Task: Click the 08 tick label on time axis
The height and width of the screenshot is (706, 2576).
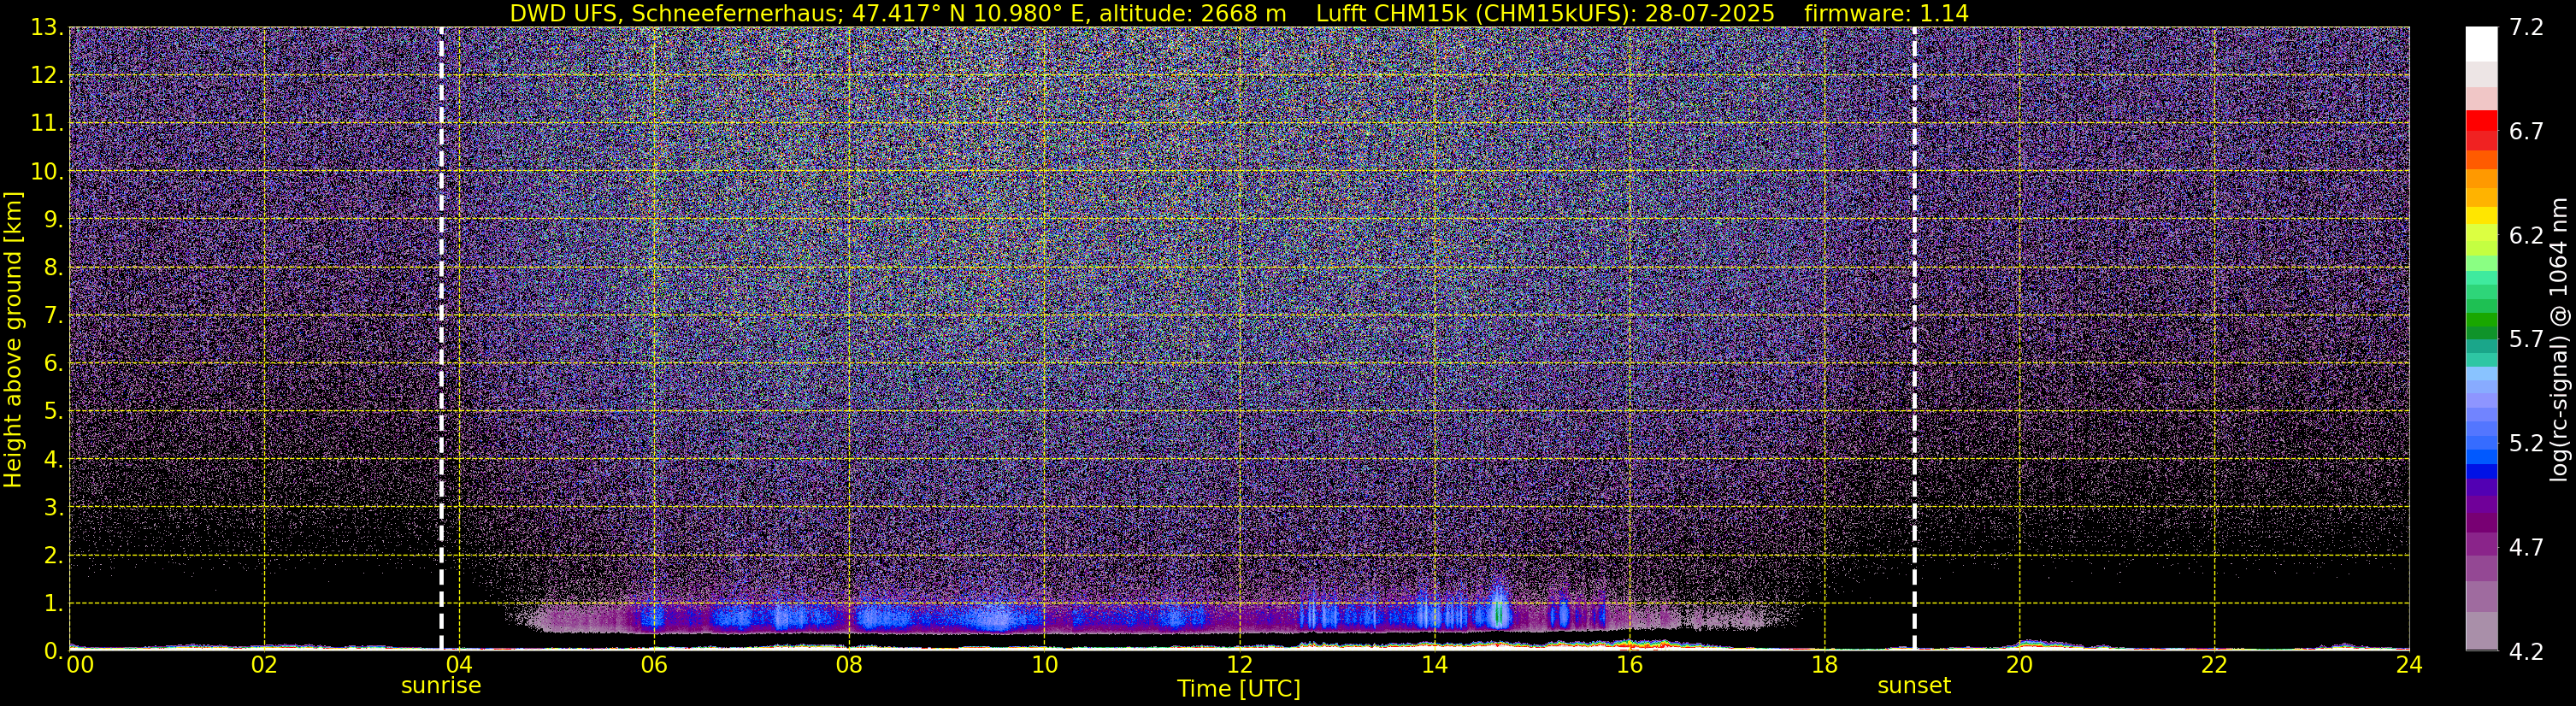Action: coord(849,665)
